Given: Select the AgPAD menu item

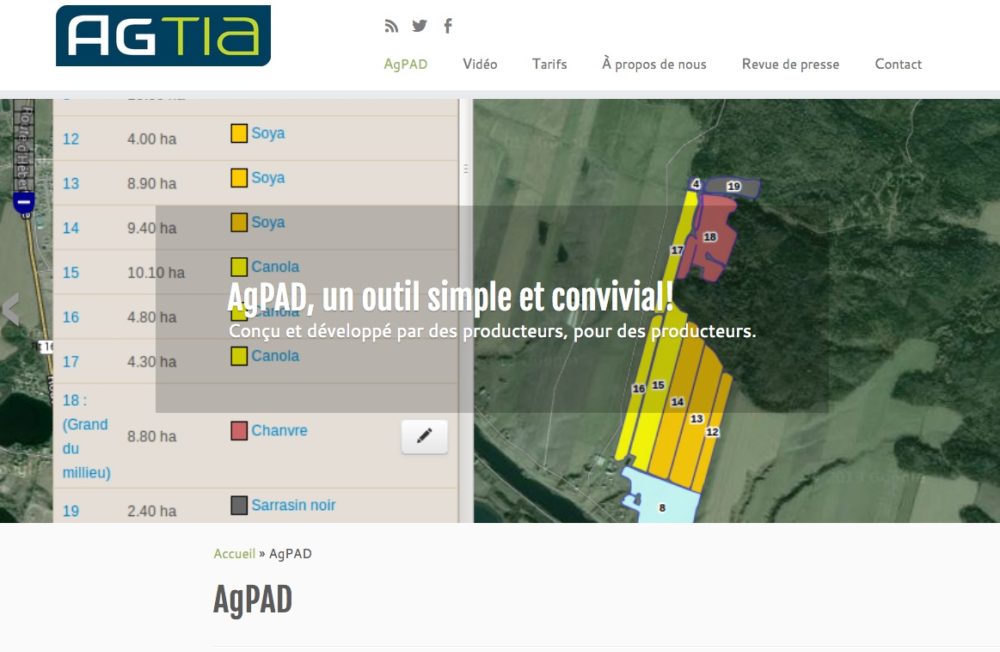Looking at the screenshot, I should 406,64.
